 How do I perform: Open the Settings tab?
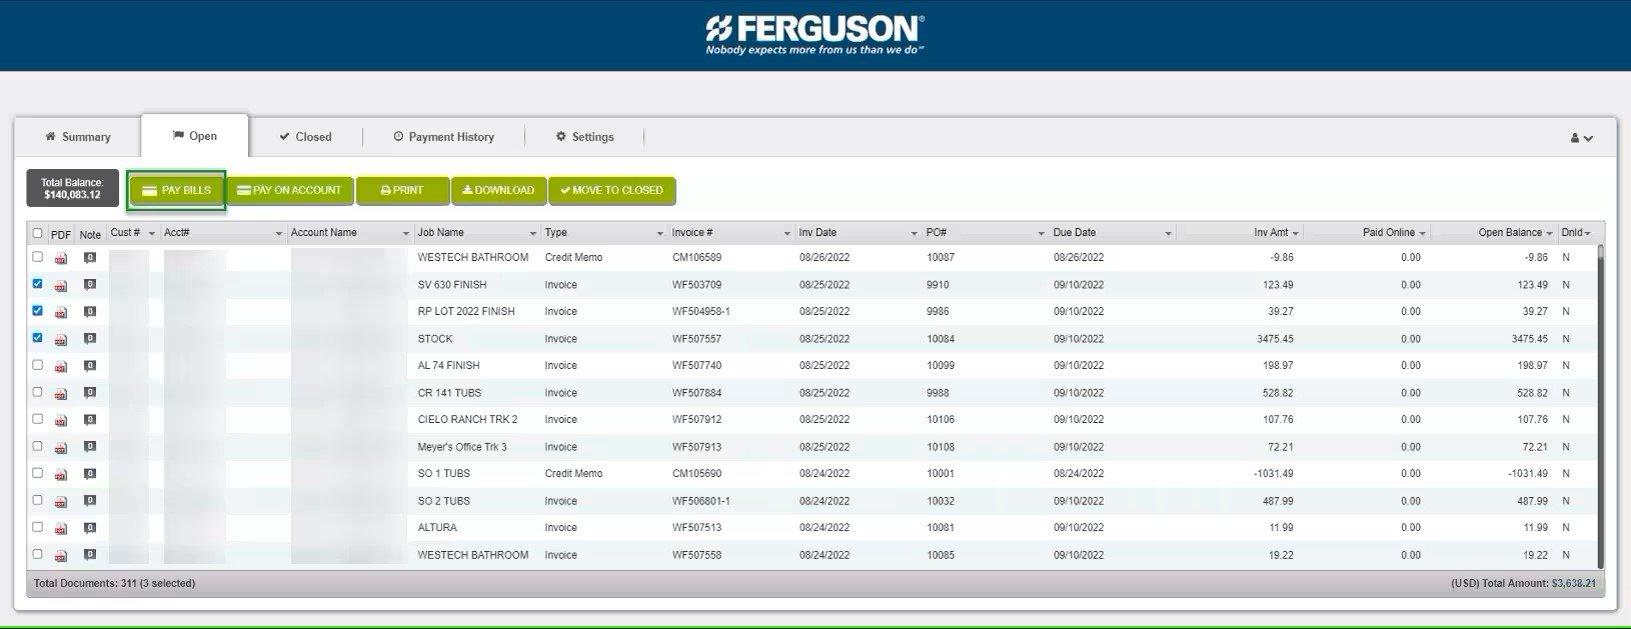[585, 137]
